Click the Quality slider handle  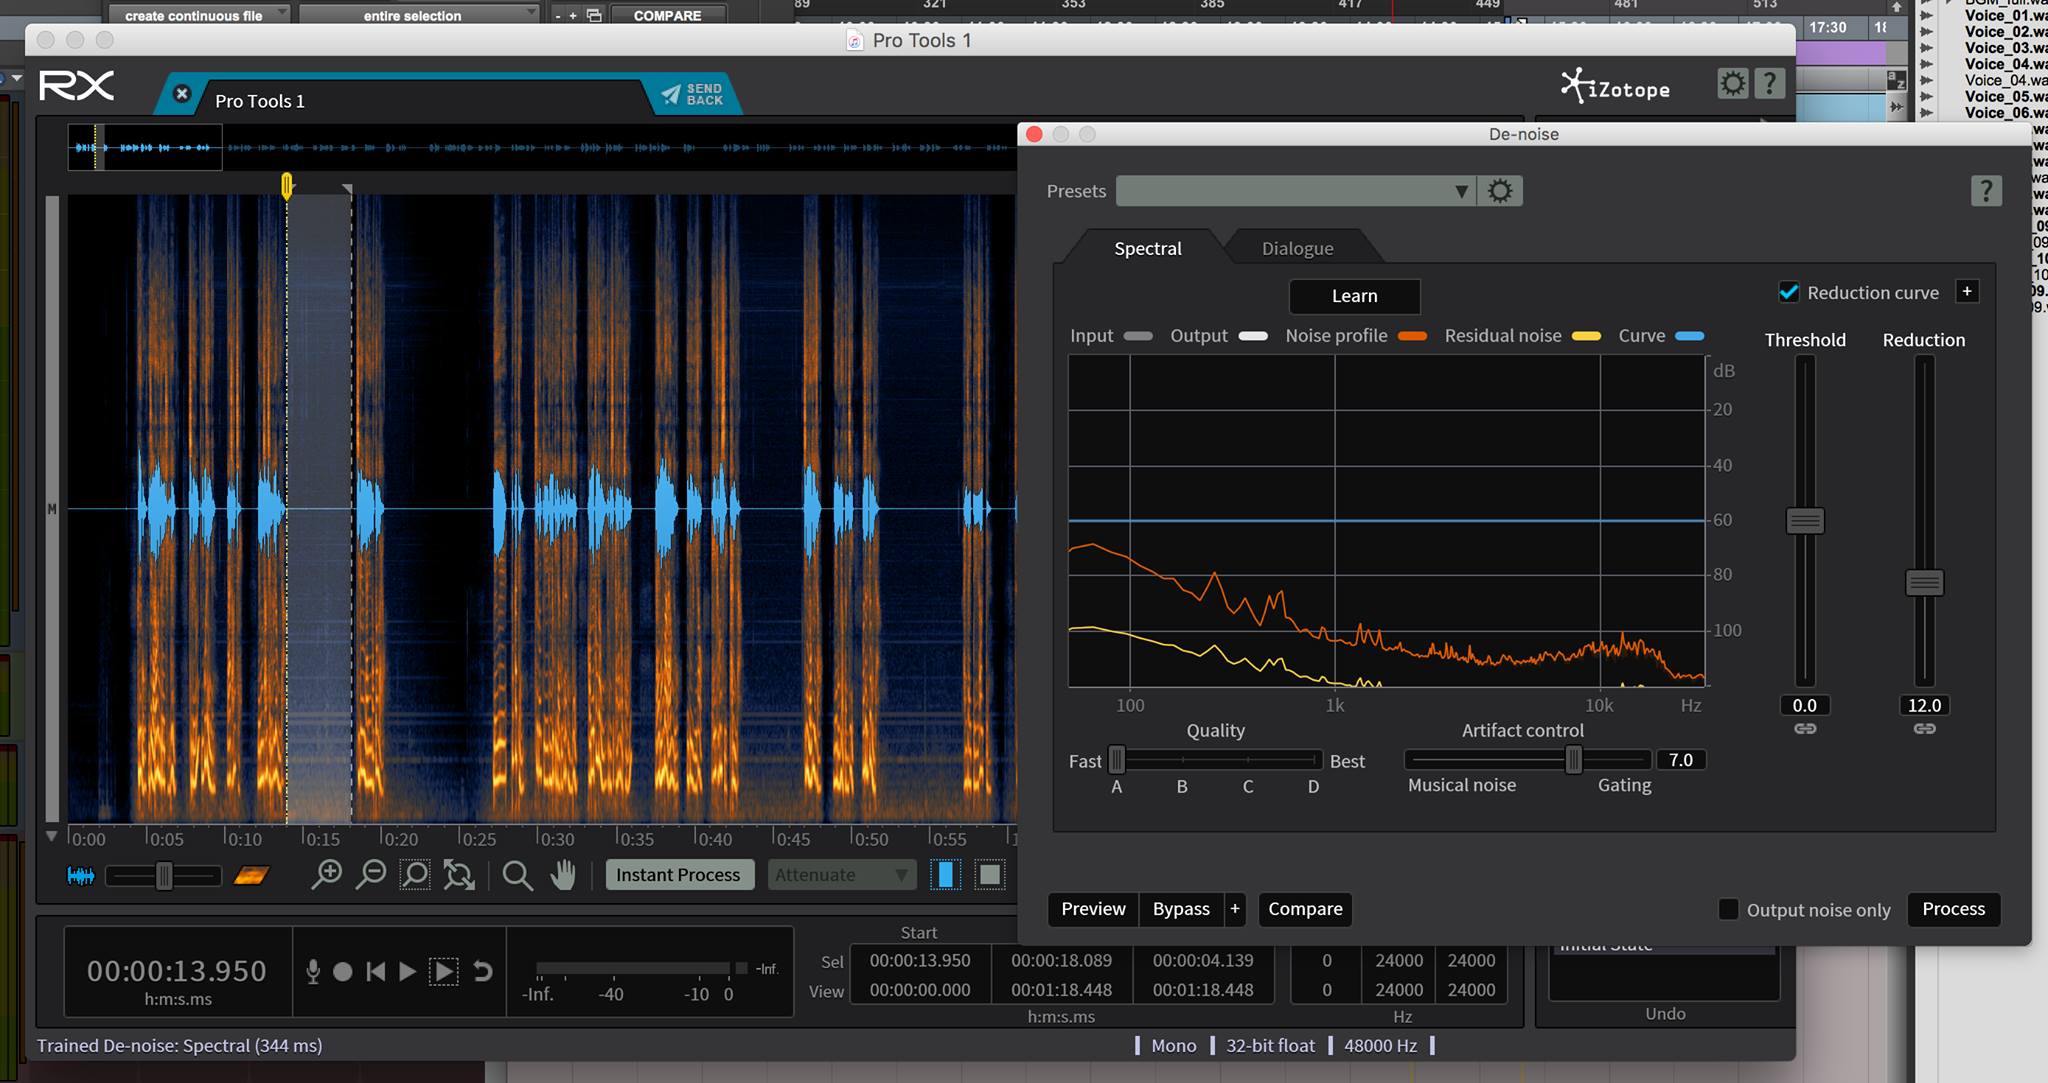click(1117, 760)
